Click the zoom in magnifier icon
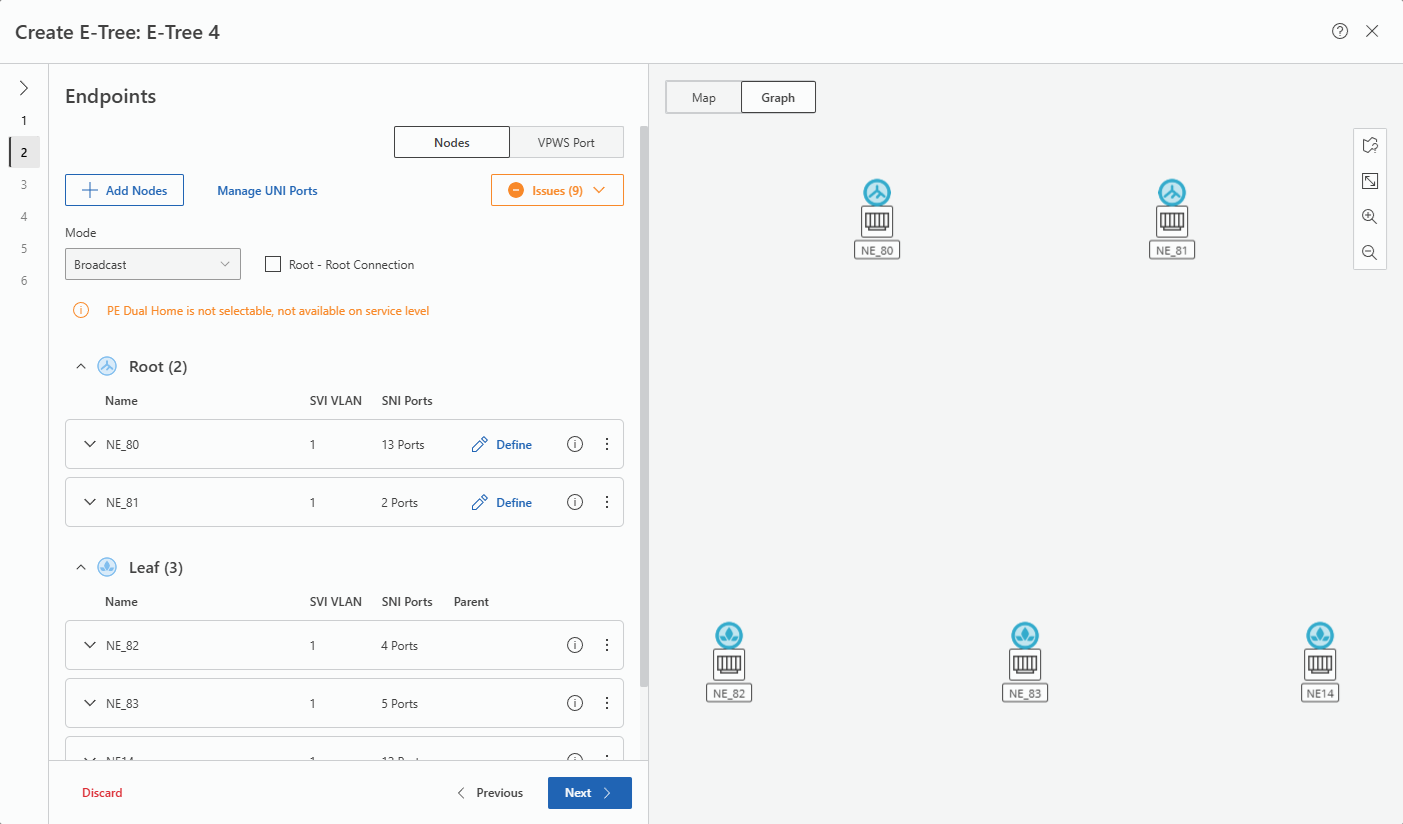The width and height of the screenshot is (1403, 824). [1370, 217]
